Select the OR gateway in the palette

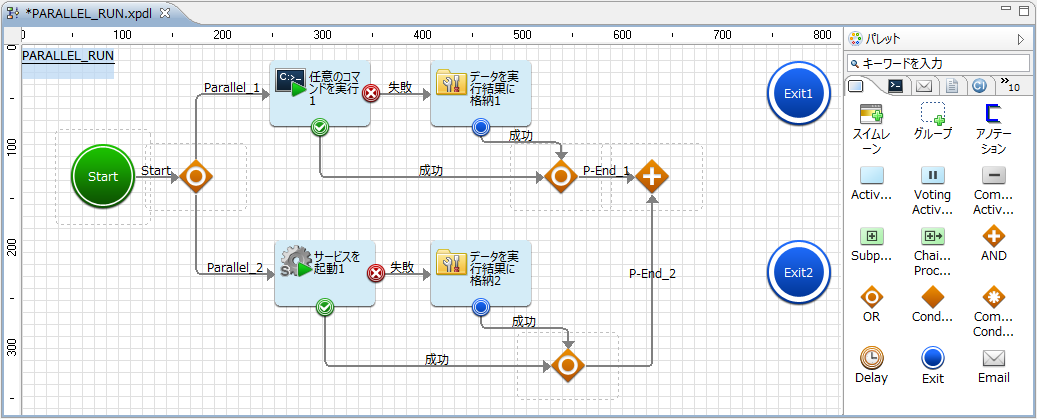[871, 305]
